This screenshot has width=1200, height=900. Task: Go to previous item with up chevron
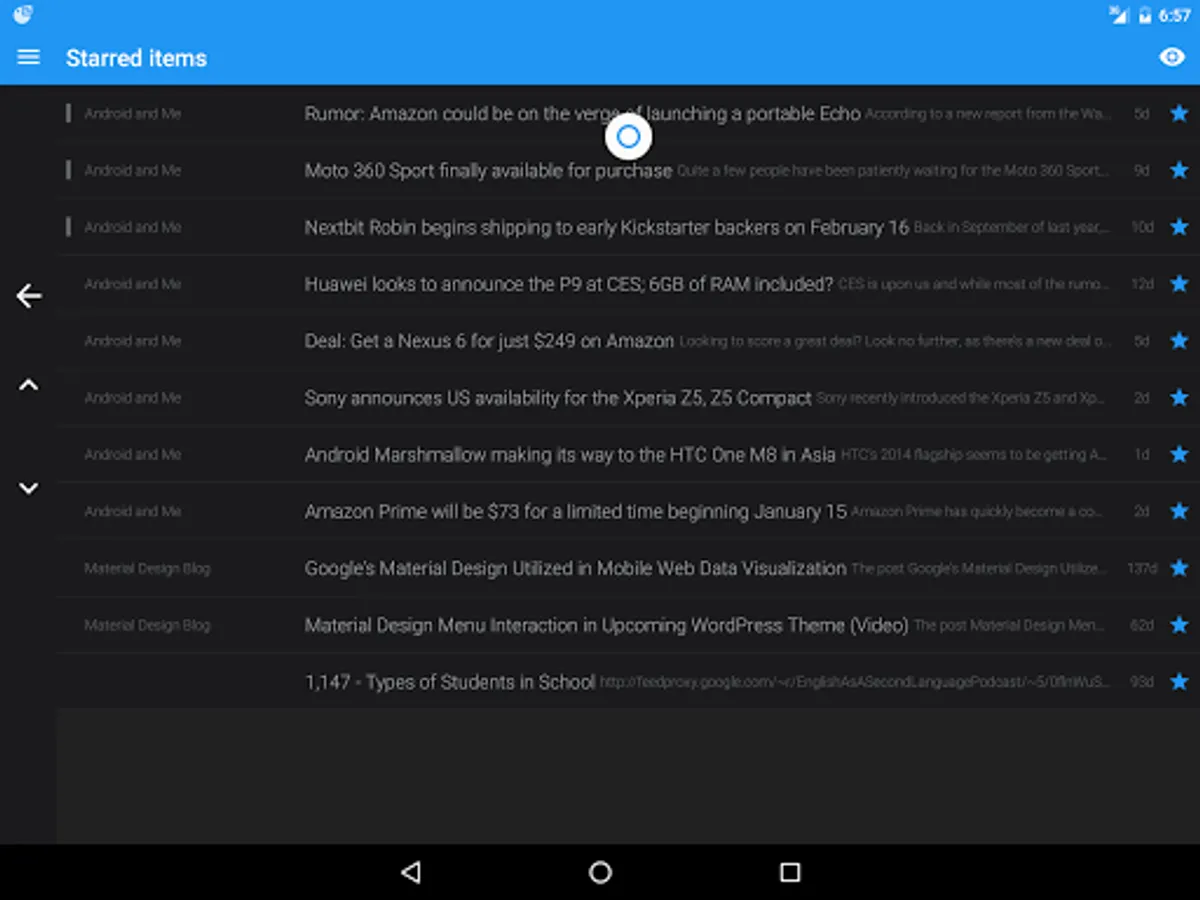(29, 385)
